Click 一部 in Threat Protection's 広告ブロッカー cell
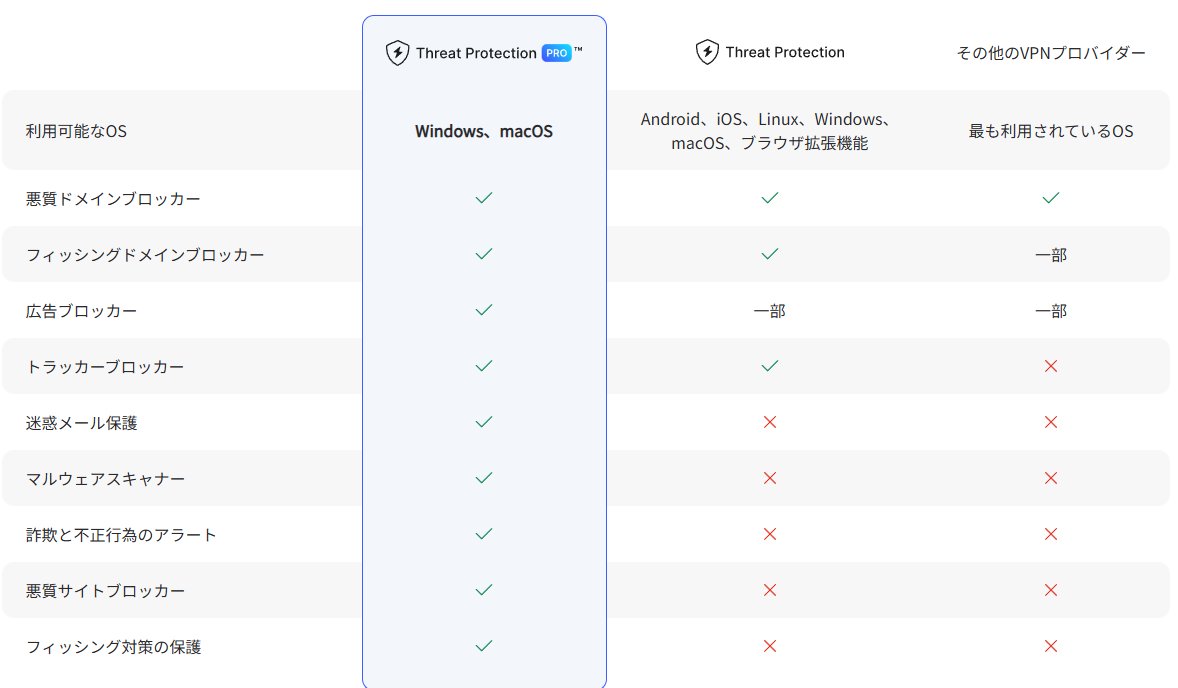1178x688 pixels. (x=769, y=311)
